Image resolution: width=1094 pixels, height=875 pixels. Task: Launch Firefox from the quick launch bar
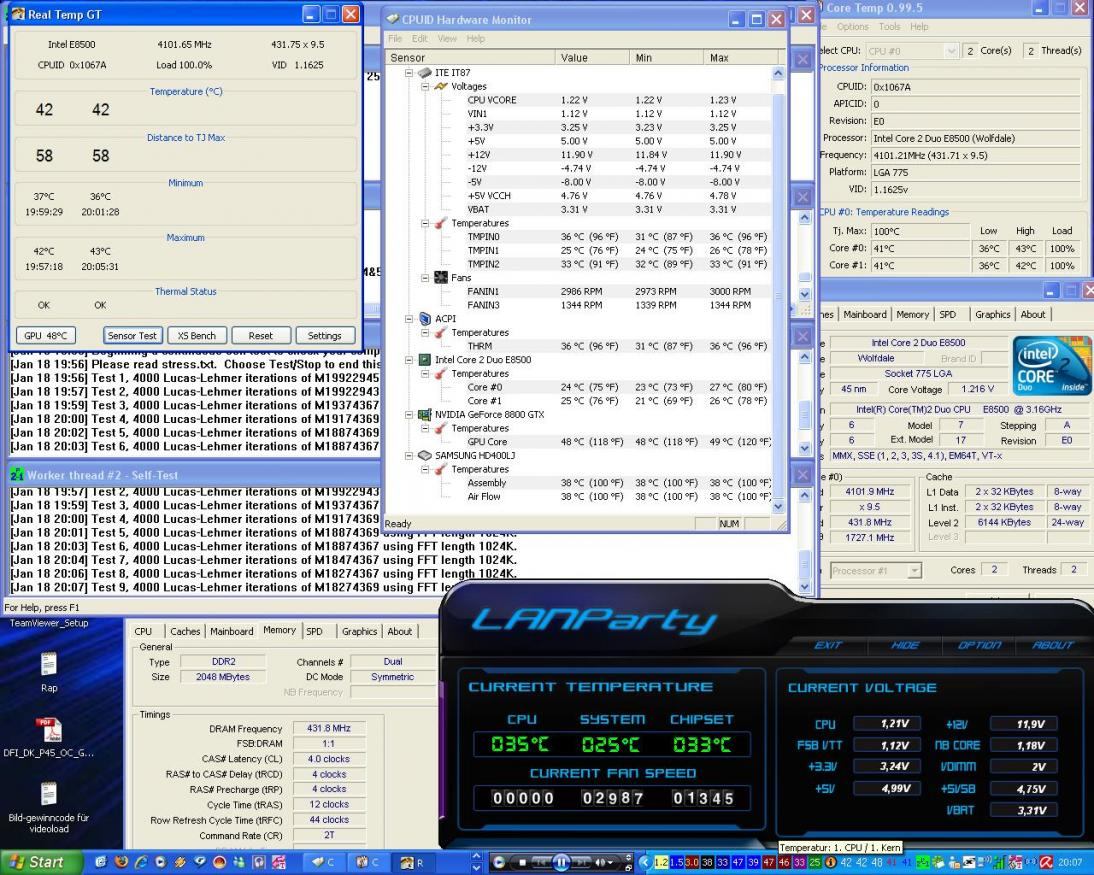pyautogui.click(x=121, y=862)
